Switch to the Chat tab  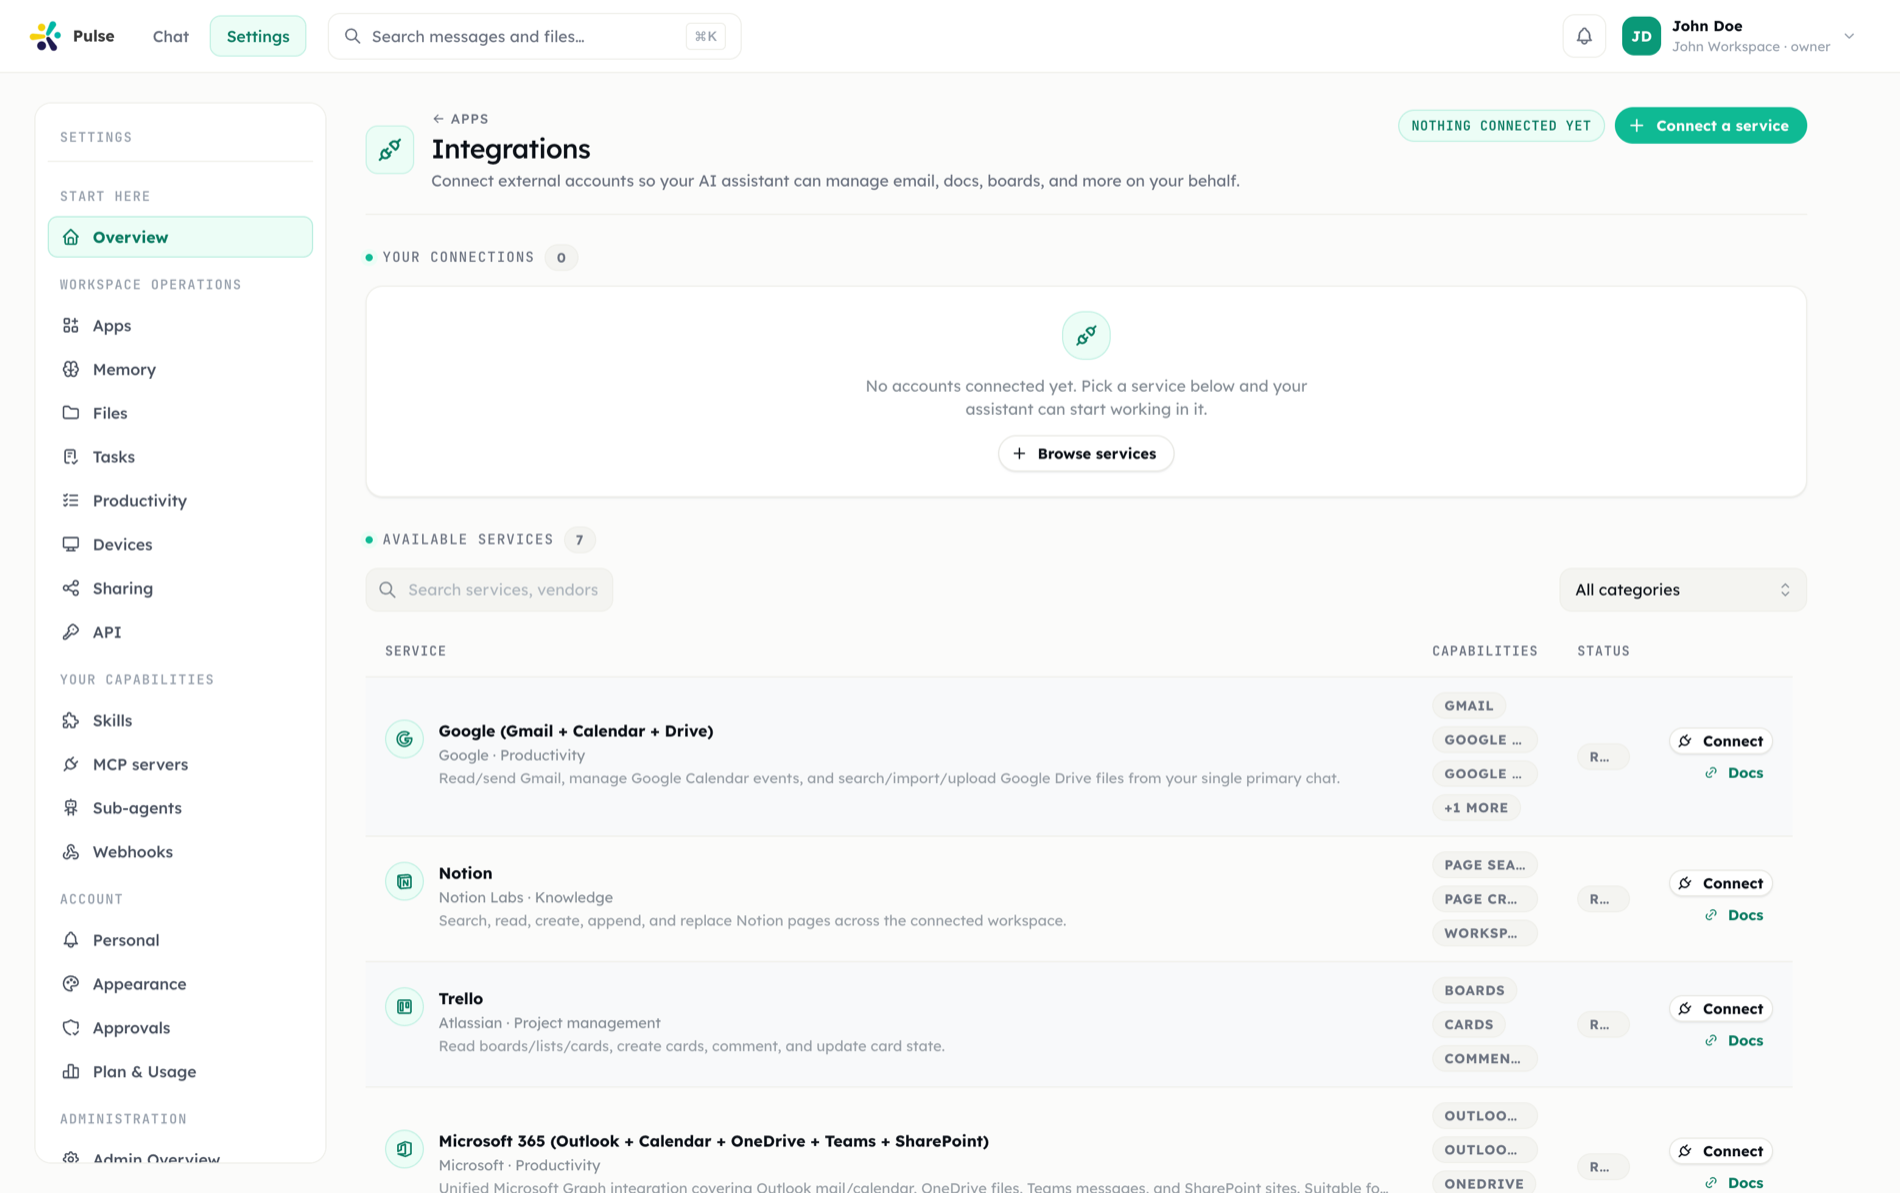tap(170, 36)
